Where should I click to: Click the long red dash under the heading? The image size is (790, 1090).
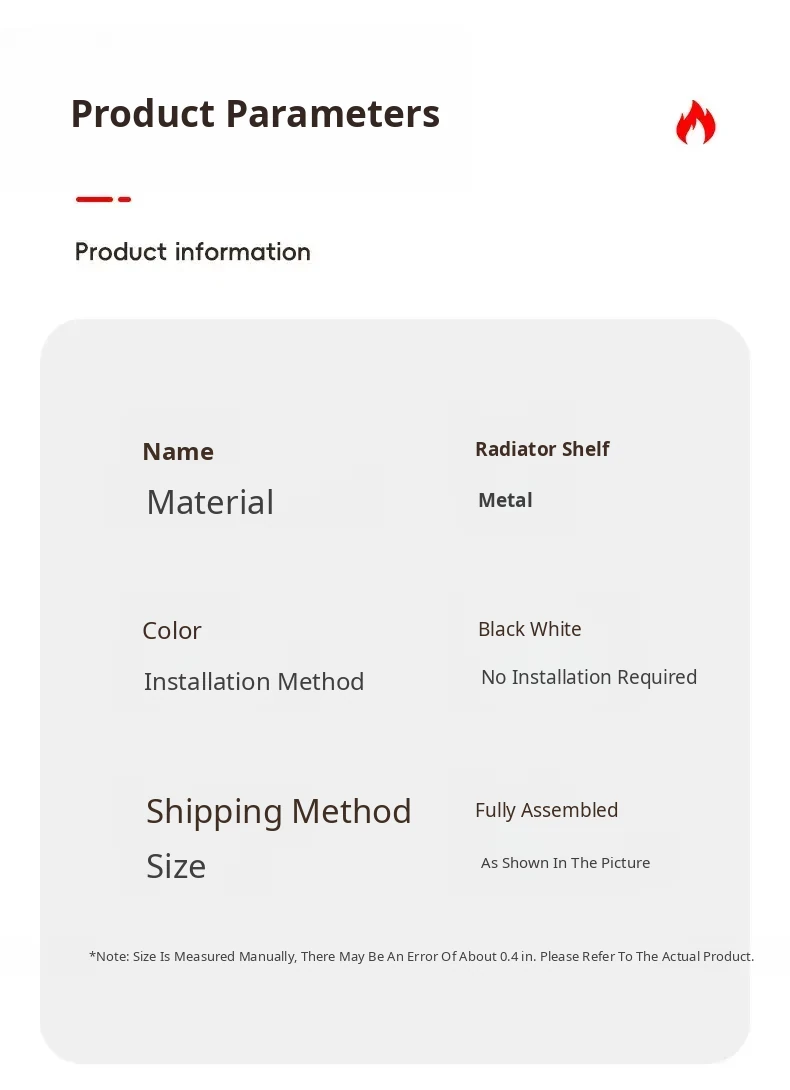click(94, 199)
